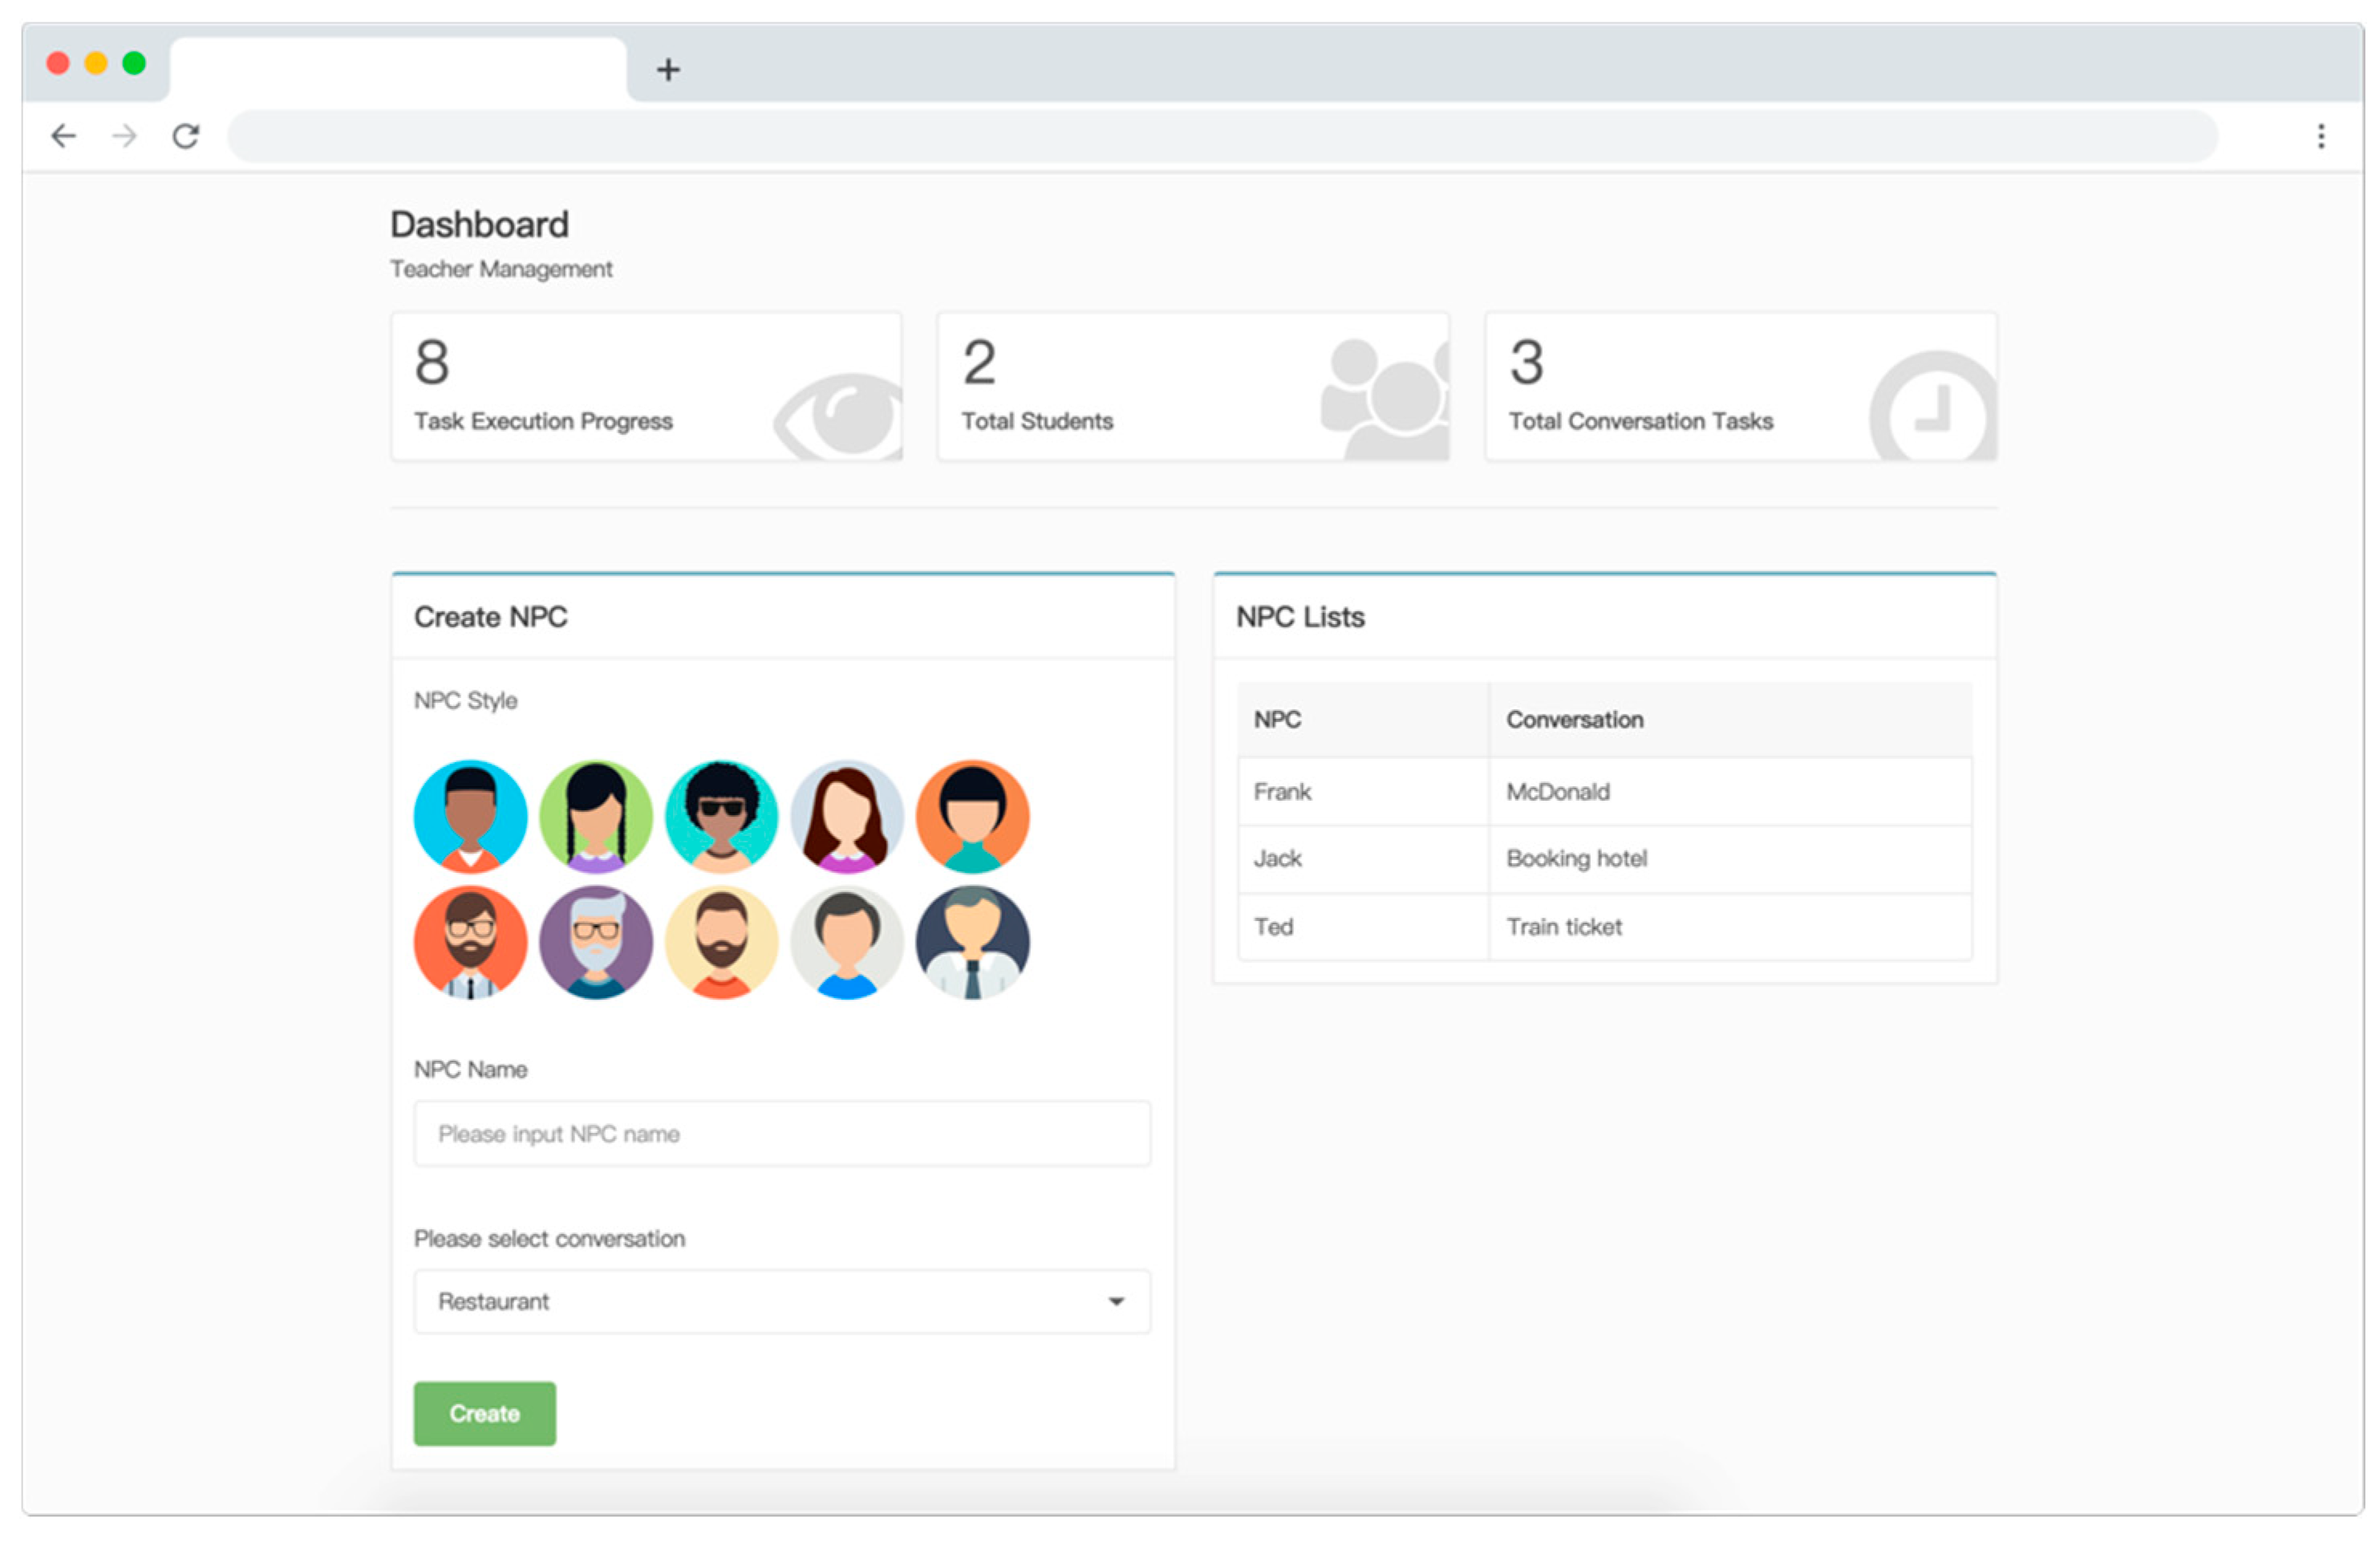Screen dimensions: 2380x1542
Task: Go back to the previous page
Action: 64,136
